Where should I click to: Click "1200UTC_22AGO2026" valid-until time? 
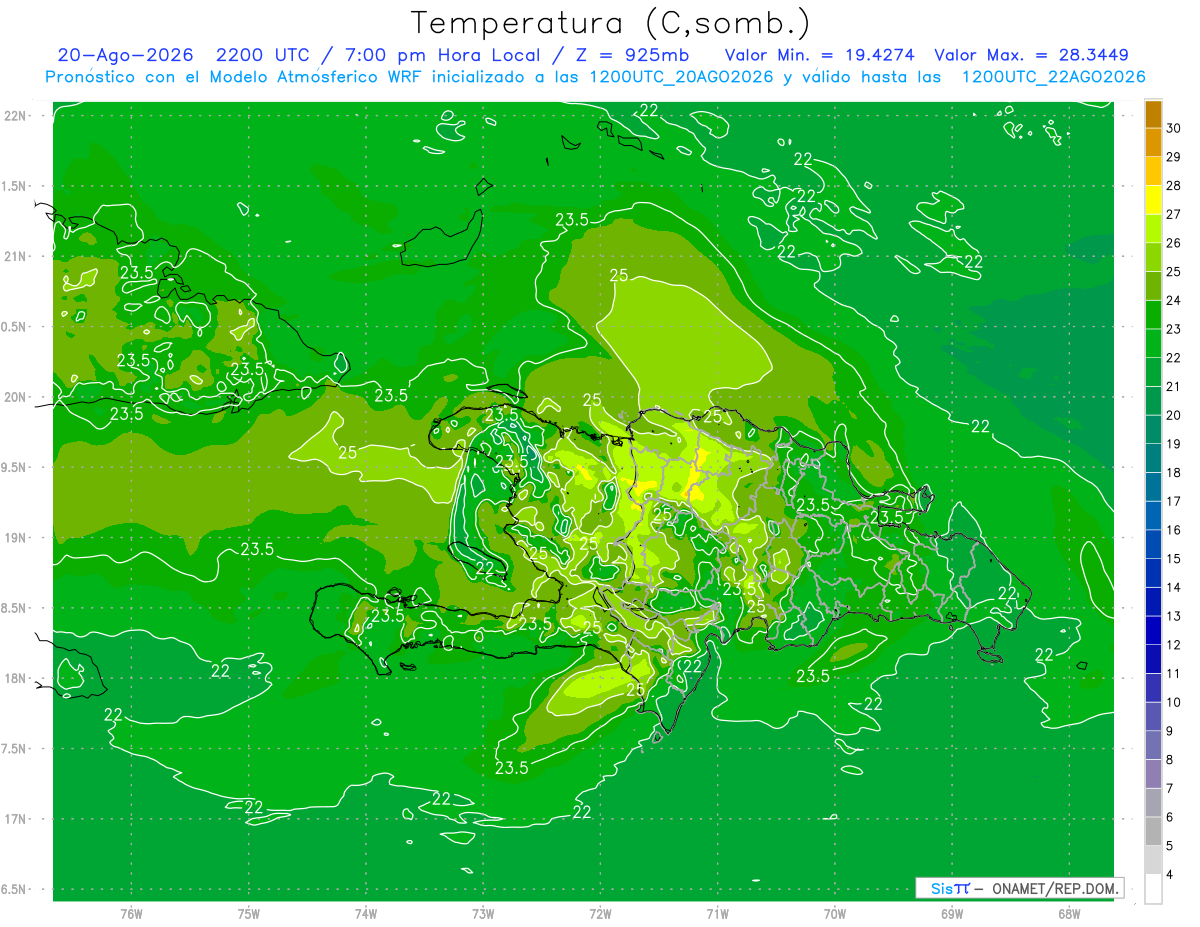coord(1053,77)
